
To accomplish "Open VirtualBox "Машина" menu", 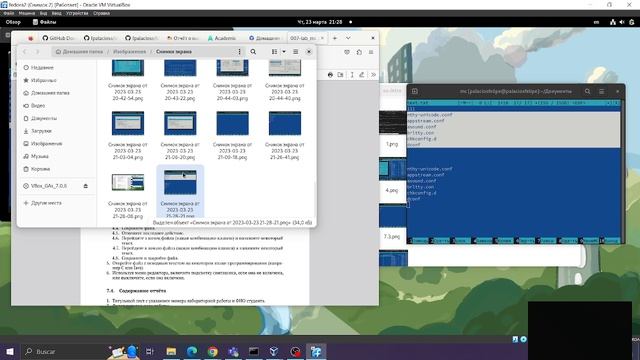I will click(x=27, y=13).
